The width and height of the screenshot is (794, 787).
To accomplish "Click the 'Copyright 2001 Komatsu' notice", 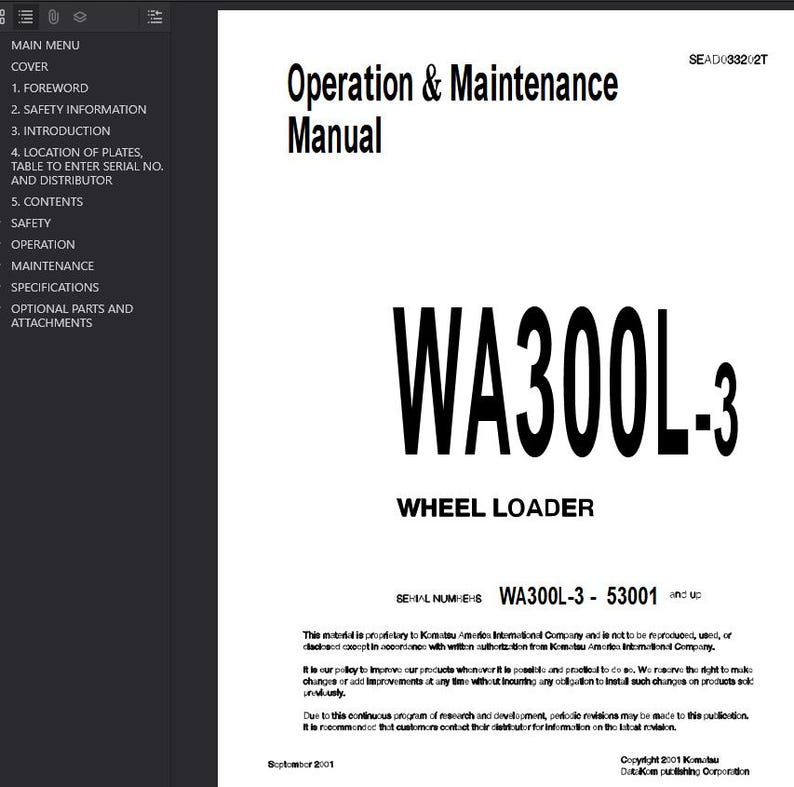I will (x=685, y=765).
